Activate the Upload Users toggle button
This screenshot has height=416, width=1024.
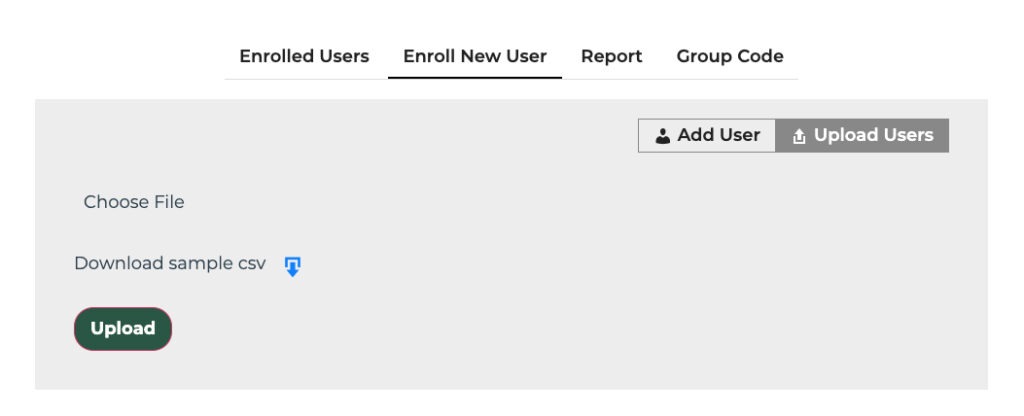point(862,135)
